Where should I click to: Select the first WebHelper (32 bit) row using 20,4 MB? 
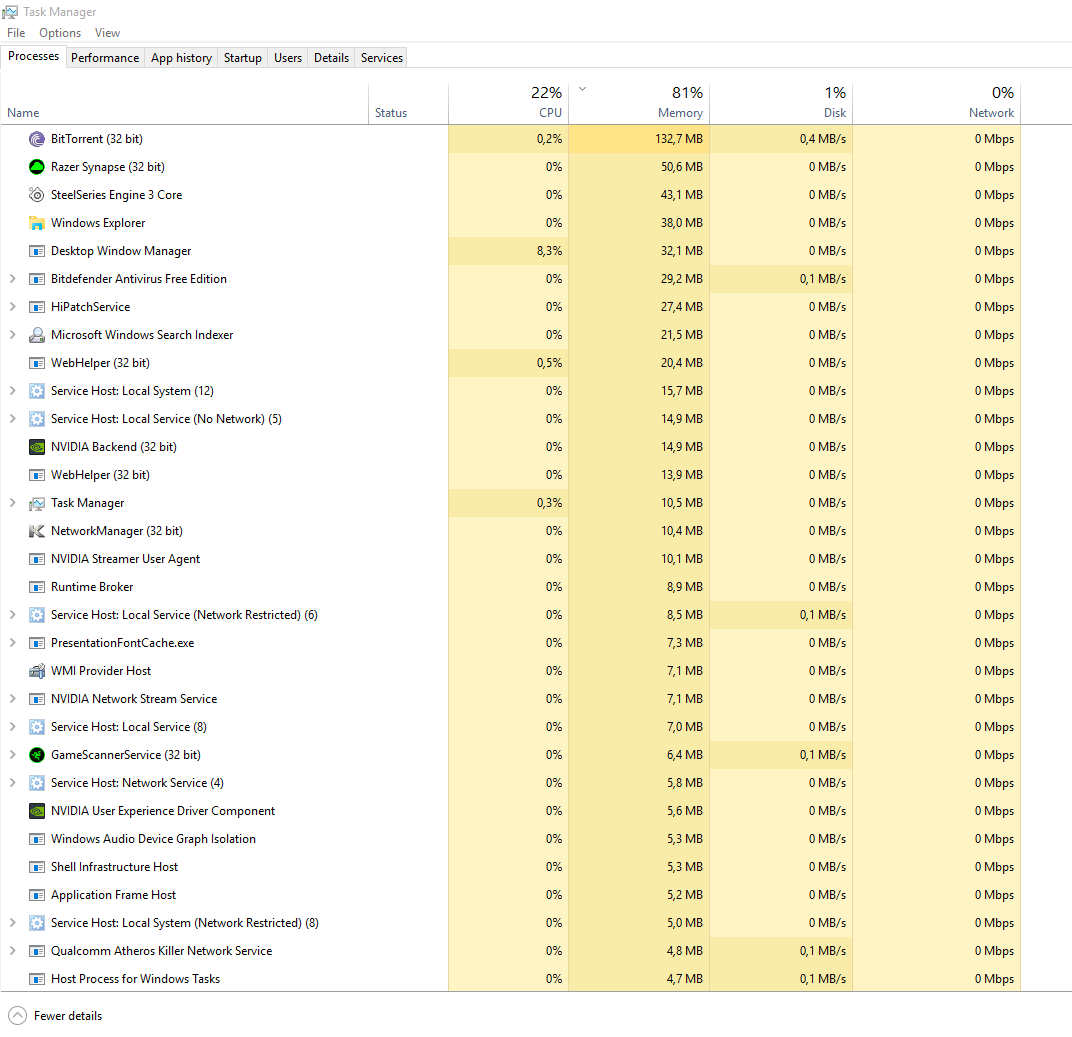pos(511,363)
